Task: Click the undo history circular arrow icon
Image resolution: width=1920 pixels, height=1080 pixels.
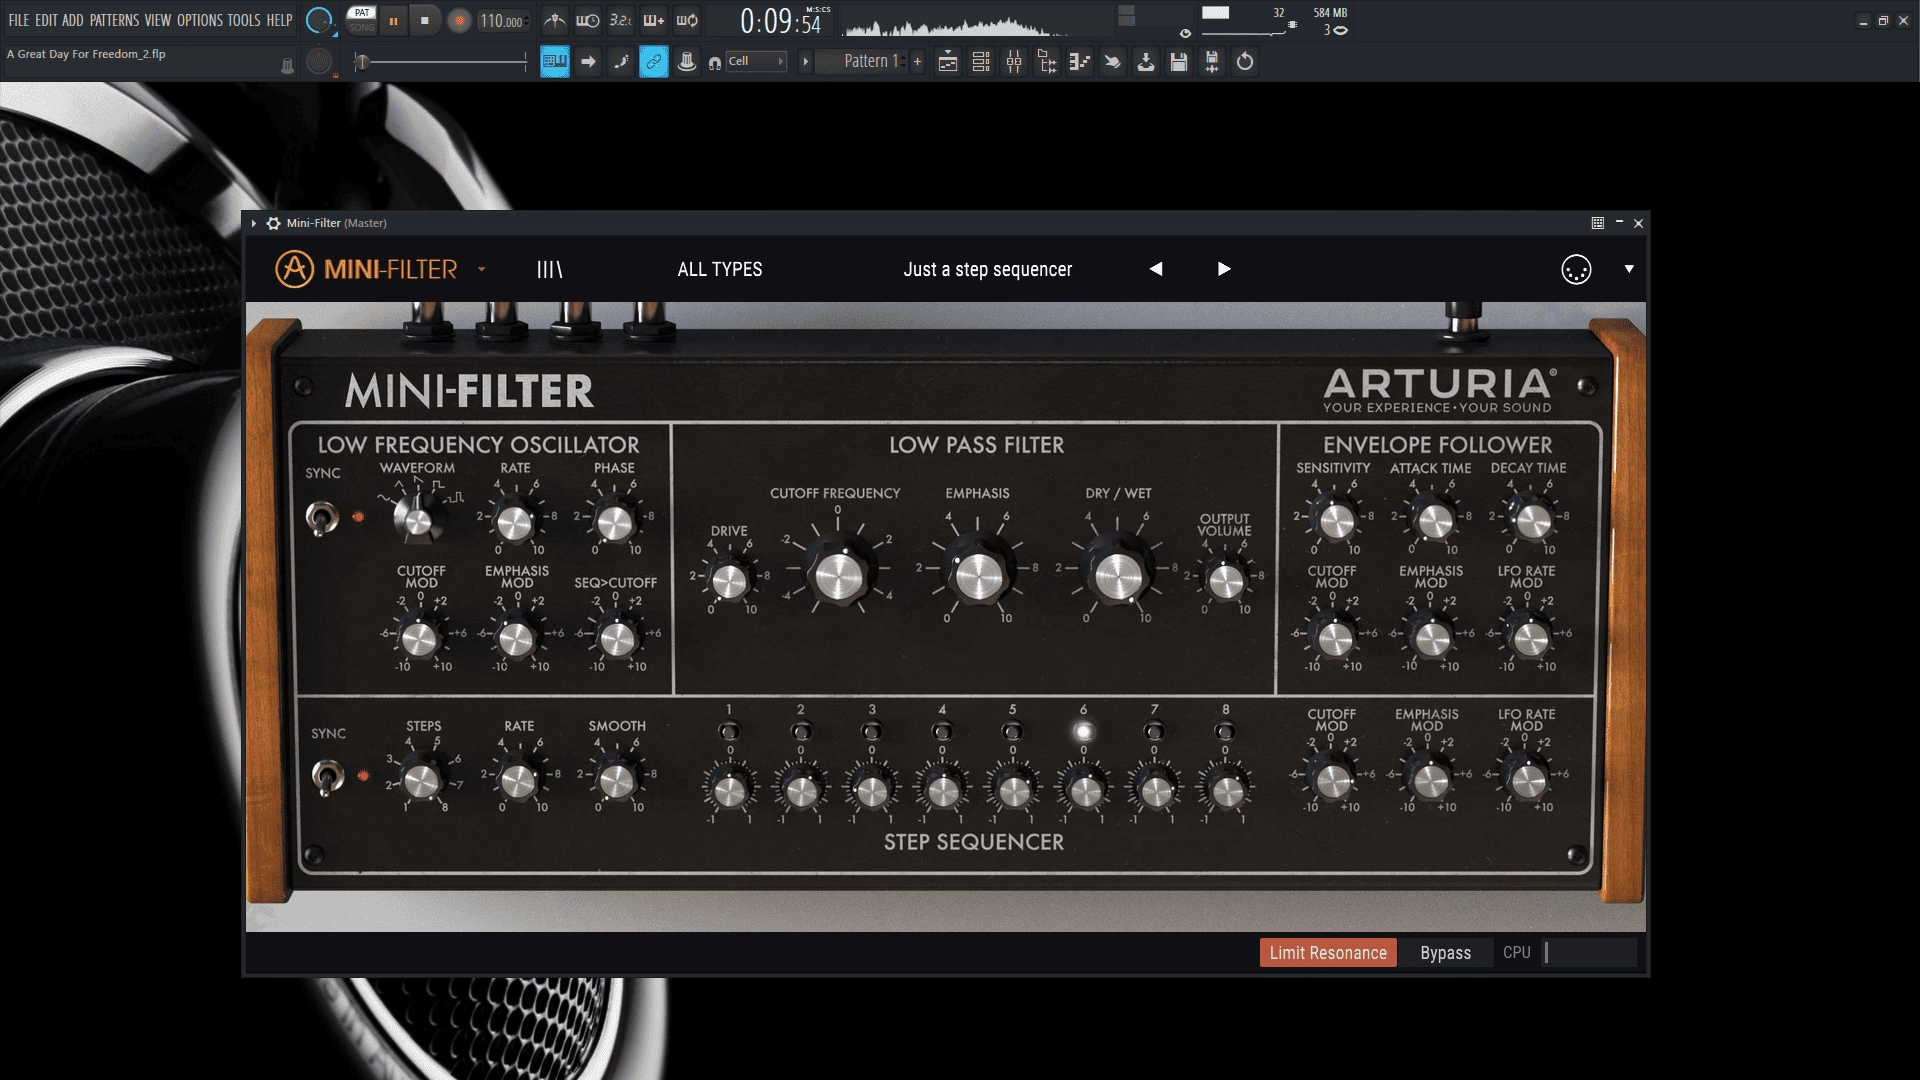Action: (1245, 62)
